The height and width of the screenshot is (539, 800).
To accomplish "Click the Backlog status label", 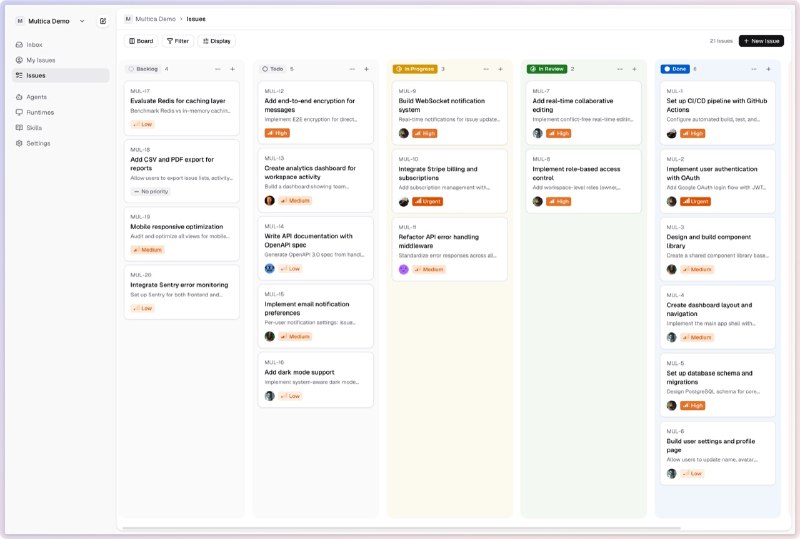I will click(x=143, y=69).
